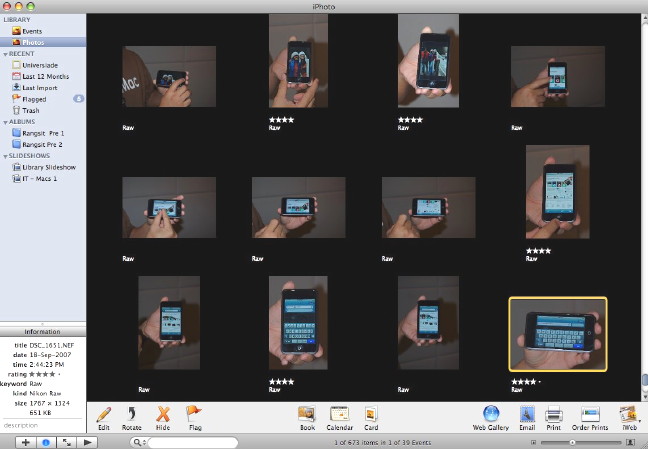Create a Book from photos
The width and height of the screenshot is (648, 449).
(x=307, y=418)
